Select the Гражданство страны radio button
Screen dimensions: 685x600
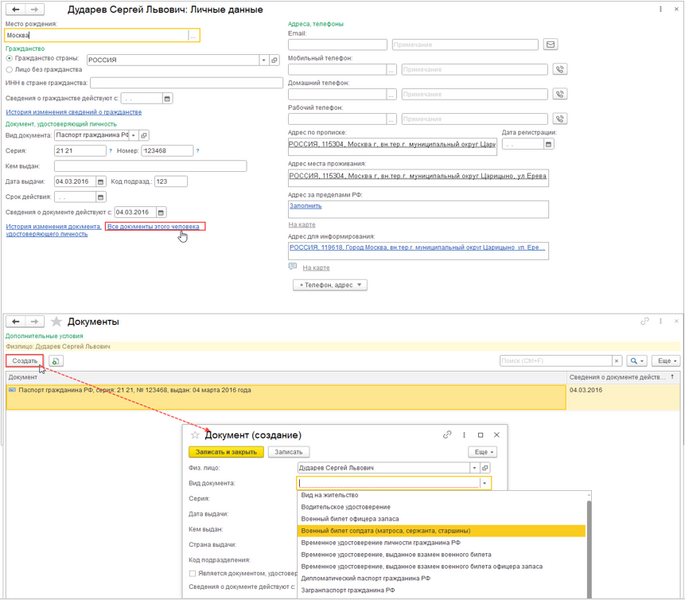(10, 59)
